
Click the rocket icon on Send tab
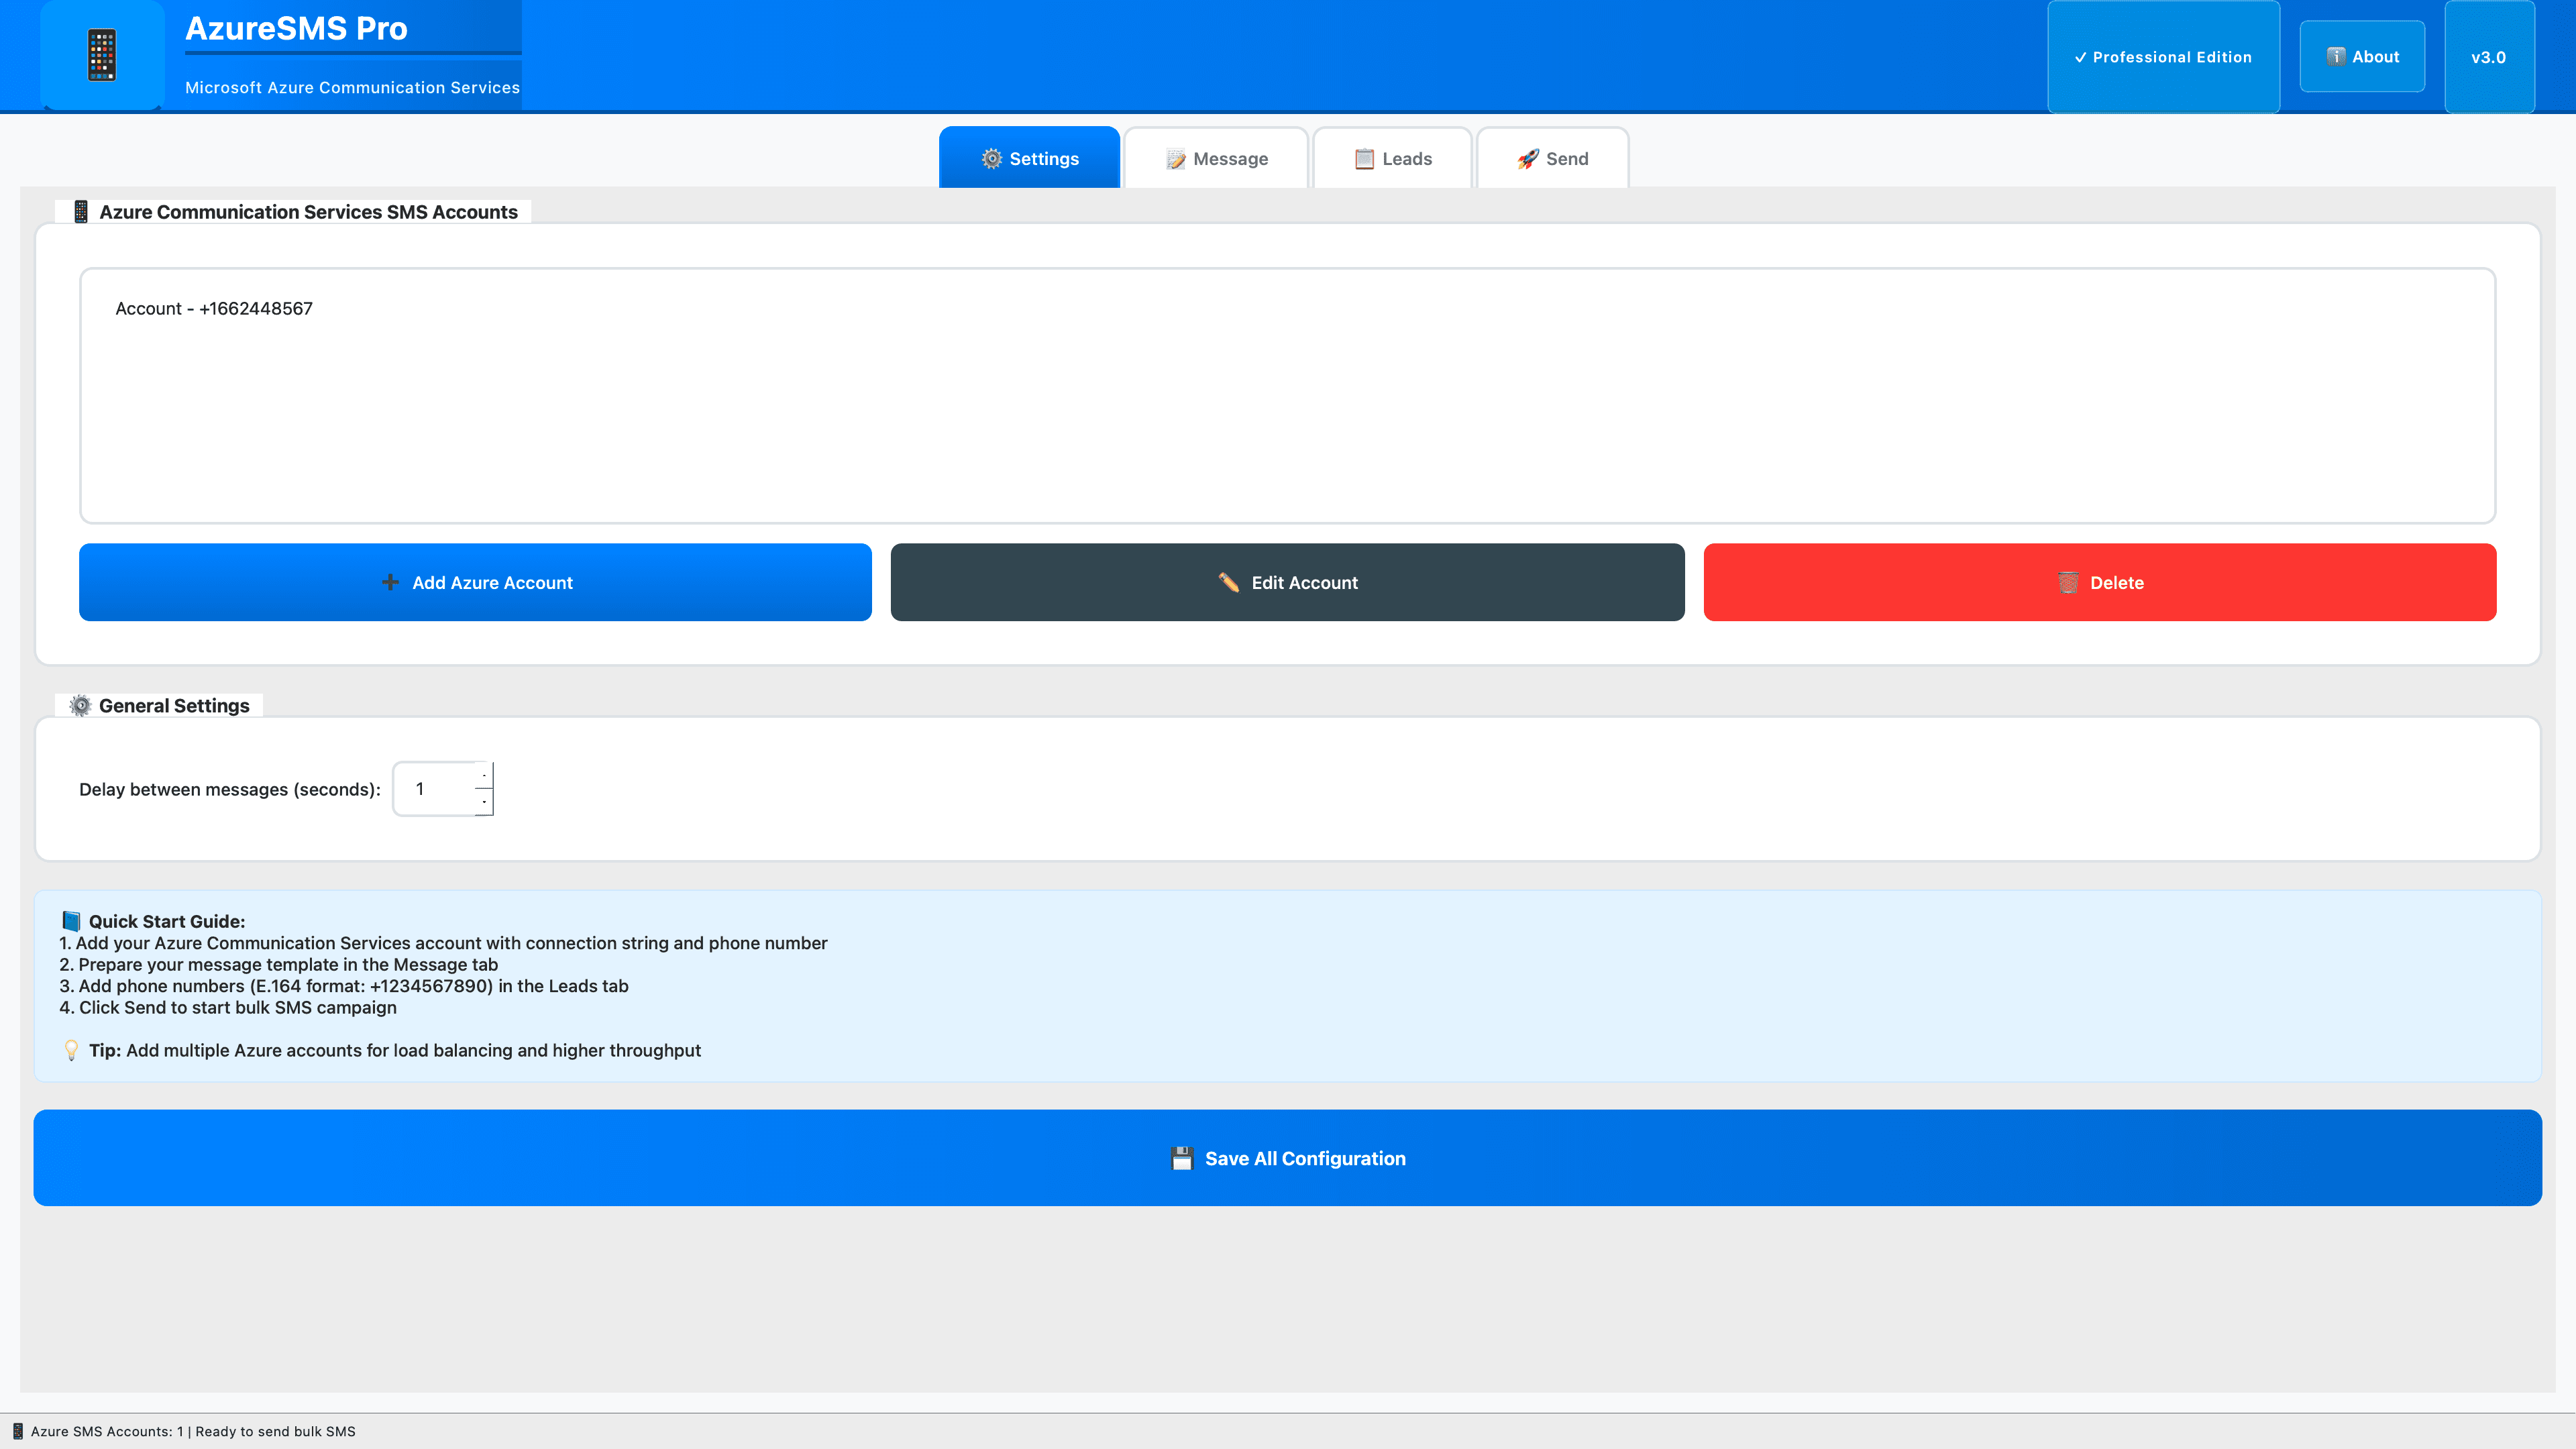[1527, 159]
